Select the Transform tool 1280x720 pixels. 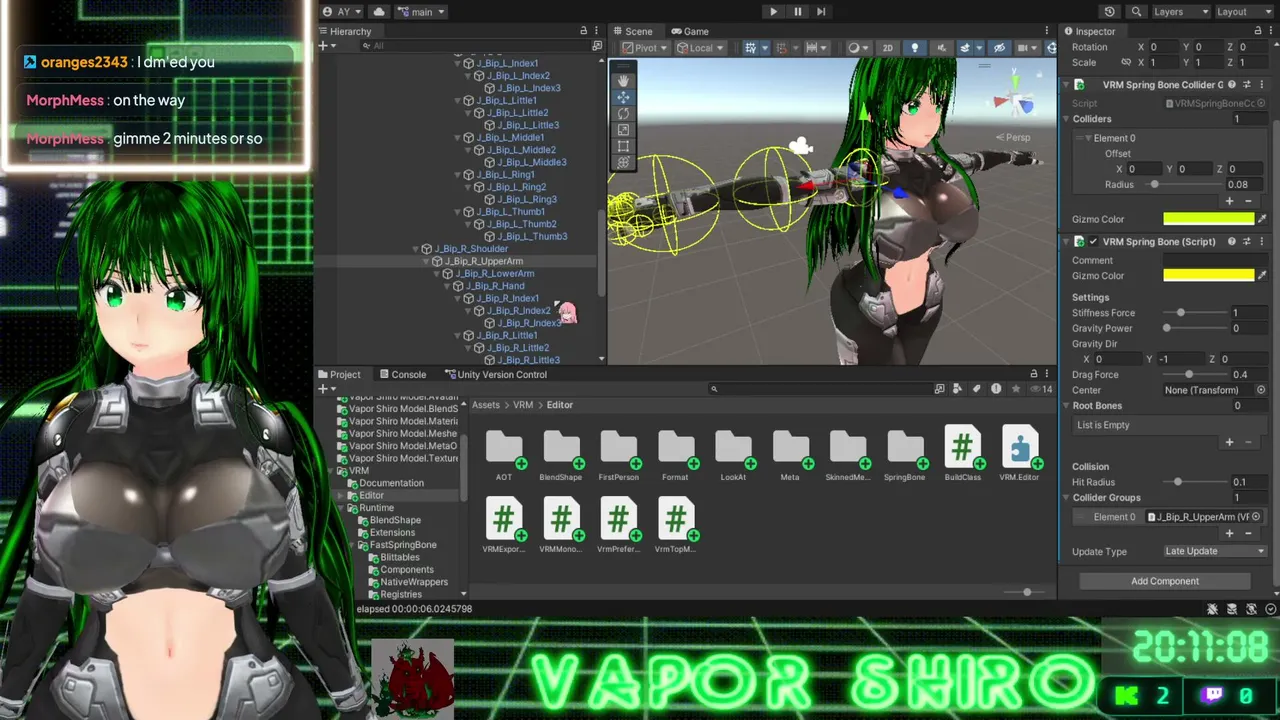click(623, 162)
